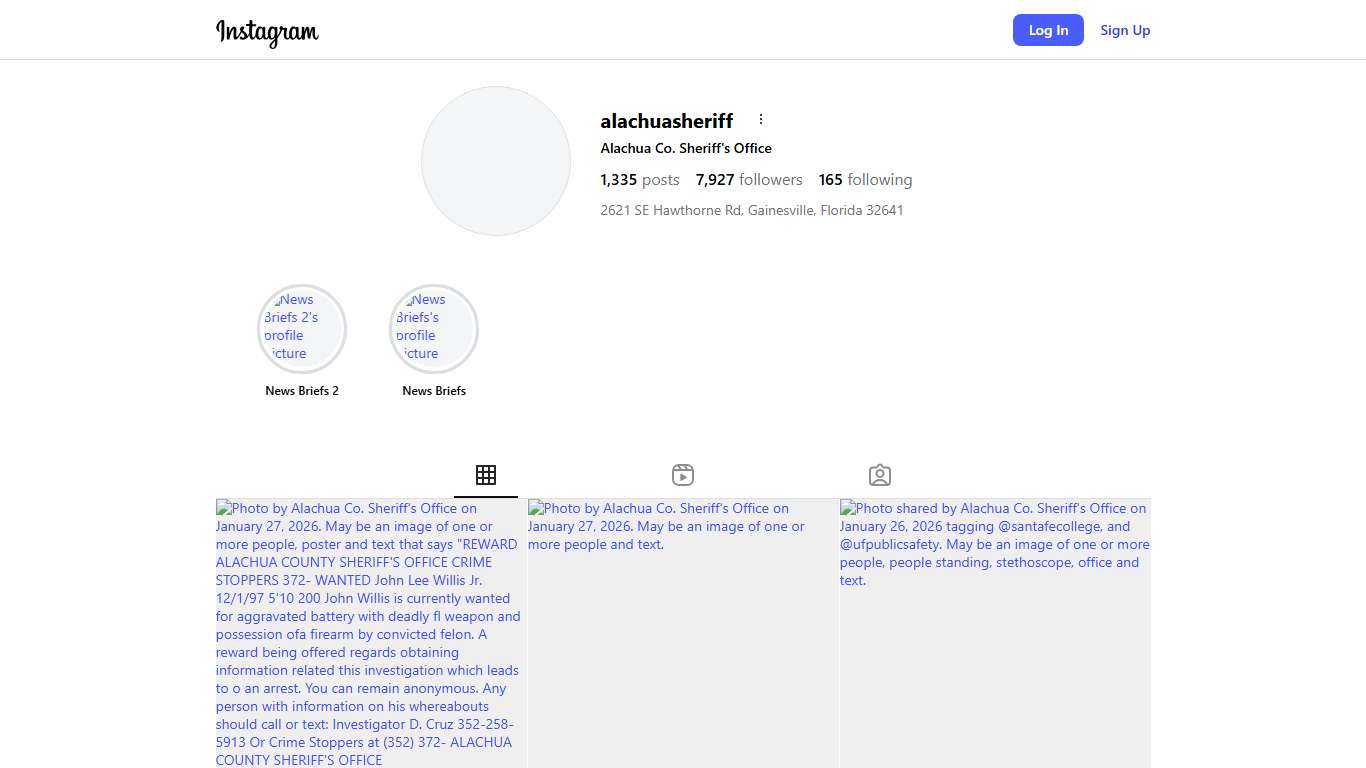This screenshot has width=1366, height=768.
Task: Click the Gainesville, Florida address text
Action: coord(752,210)
